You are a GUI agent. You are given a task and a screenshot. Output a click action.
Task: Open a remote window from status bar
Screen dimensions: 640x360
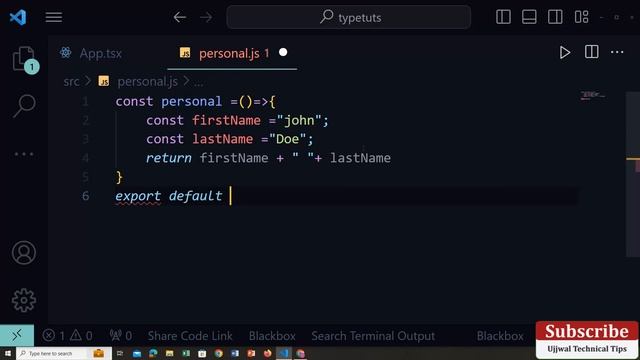pos(17,336)
